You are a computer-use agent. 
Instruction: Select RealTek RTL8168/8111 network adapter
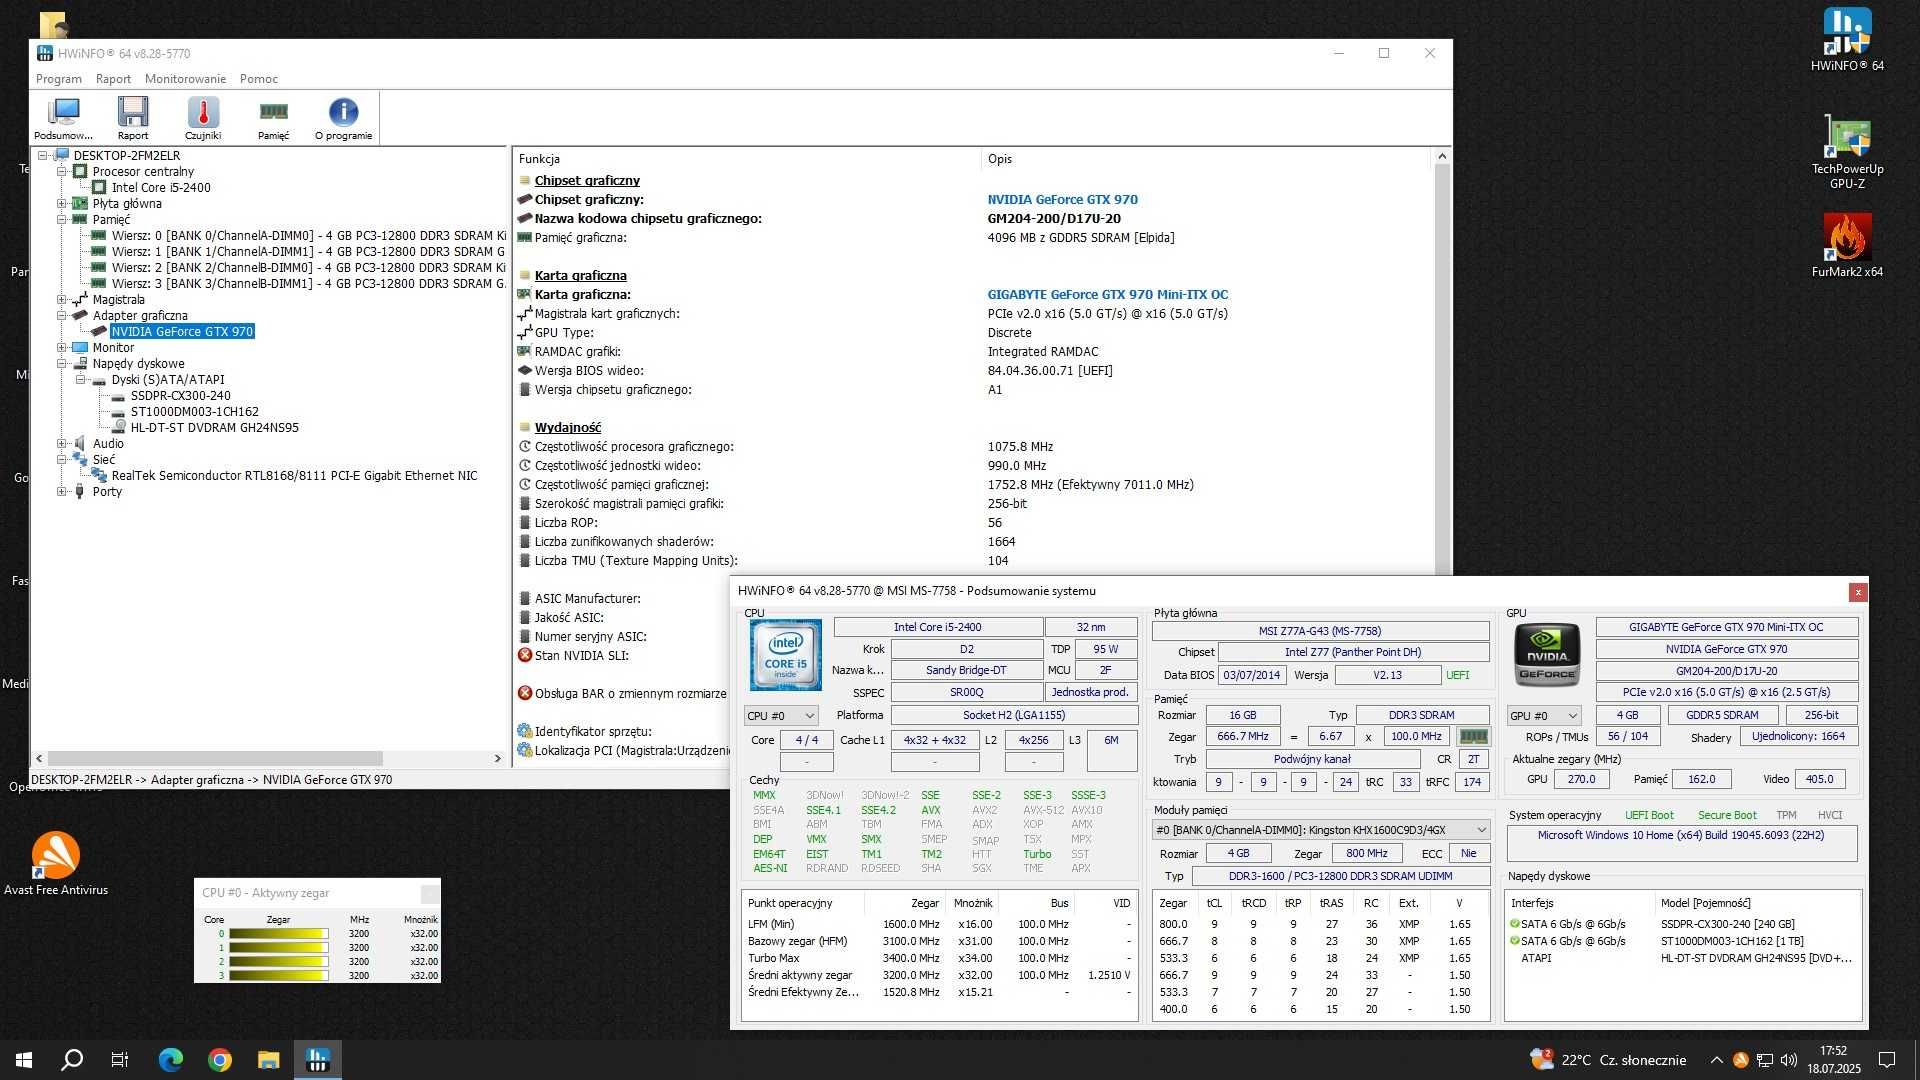294,476
